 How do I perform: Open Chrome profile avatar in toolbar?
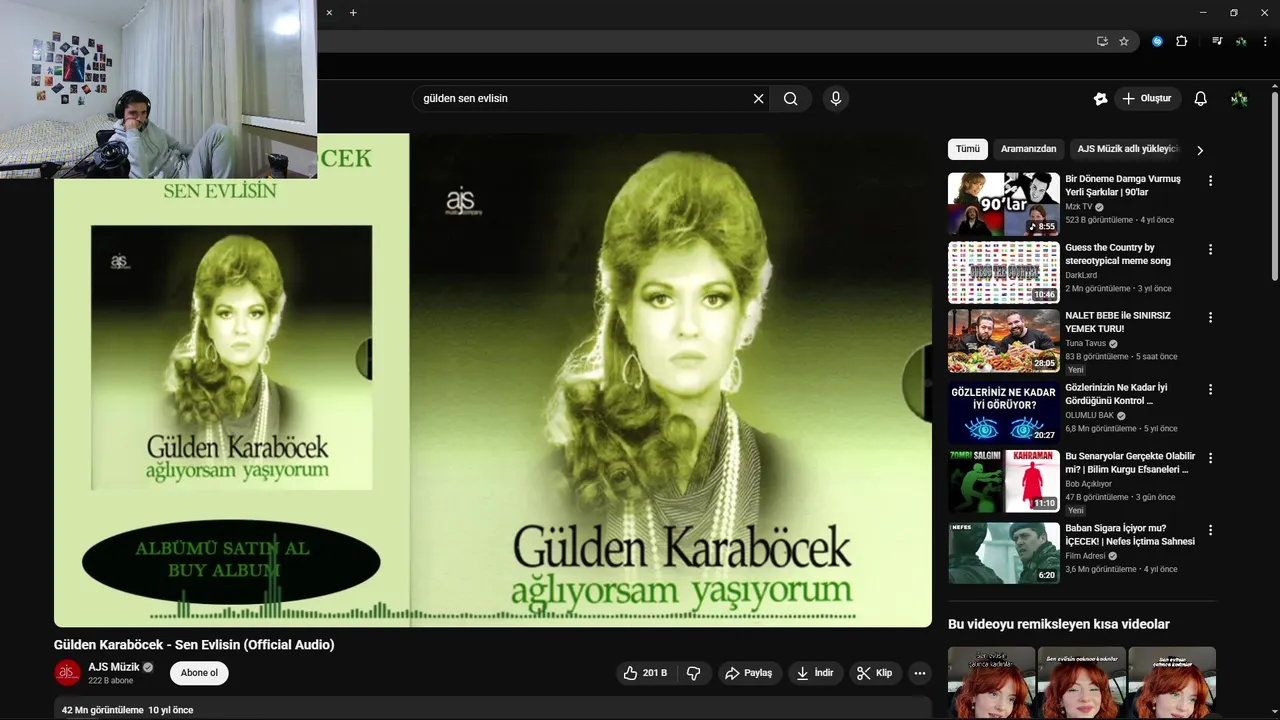click(1241, 41)
